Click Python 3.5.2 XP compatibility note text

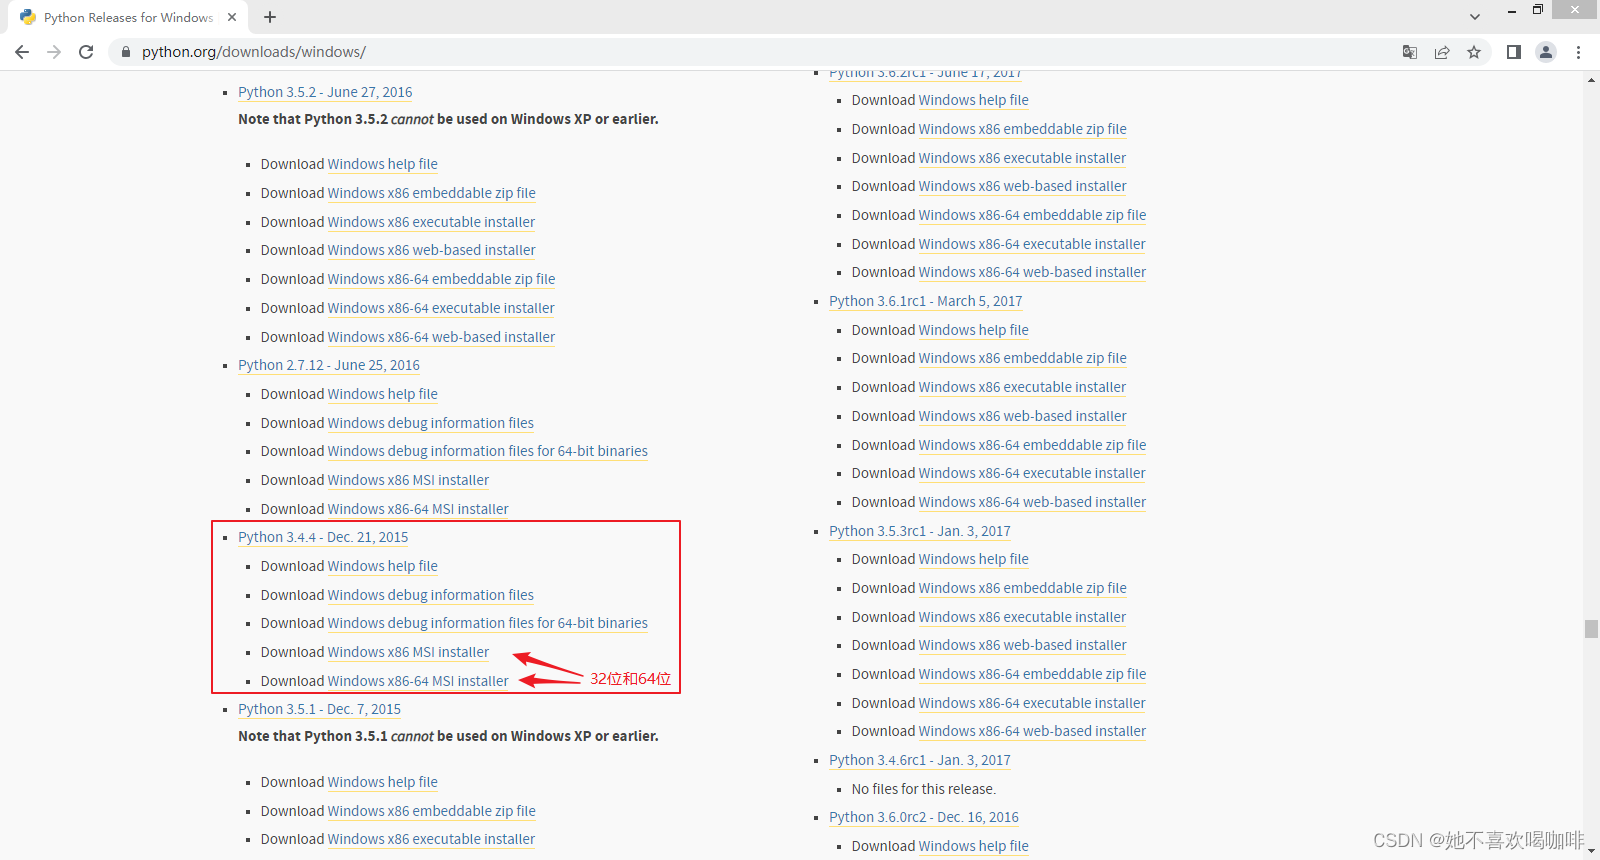pos(448,119)
